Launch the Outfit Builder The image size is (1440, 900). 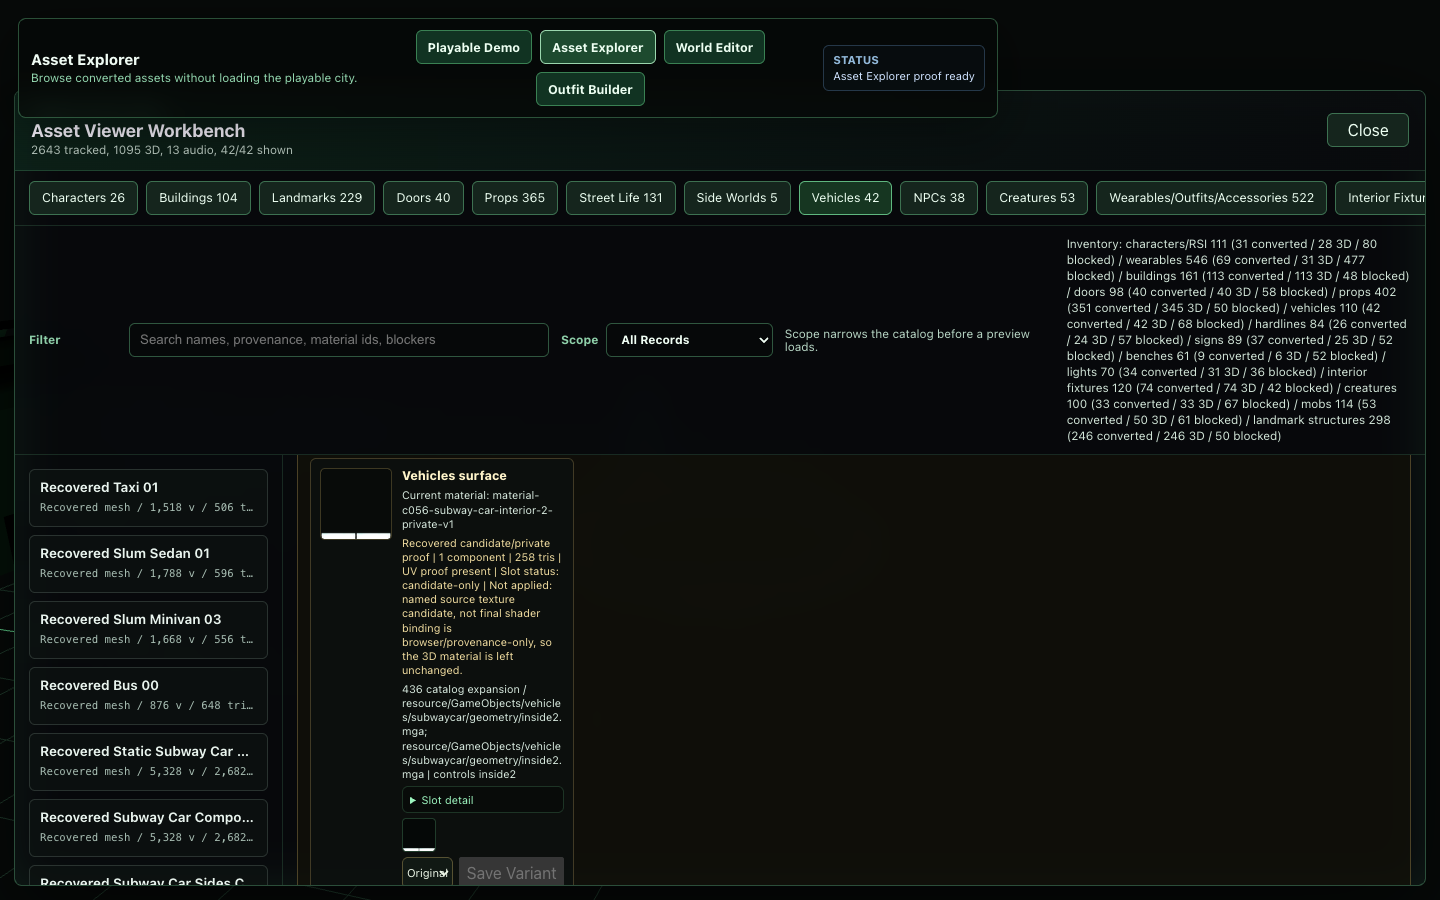coord(590,89)
